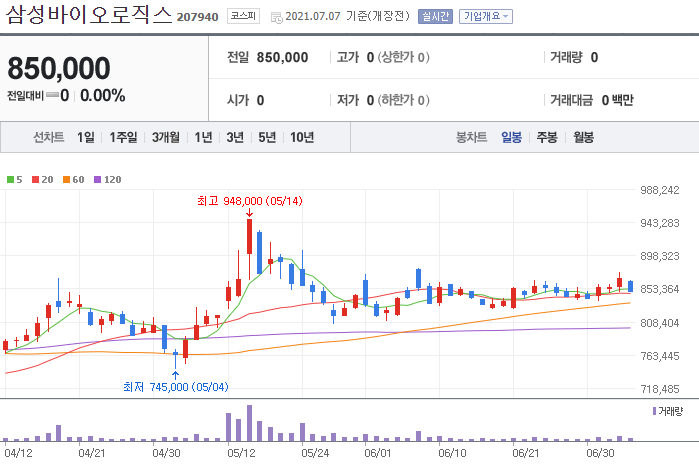The image size is (699, 468).
Task: Click the stock name 삼성바이오로직스
Action: click(89, 14)
